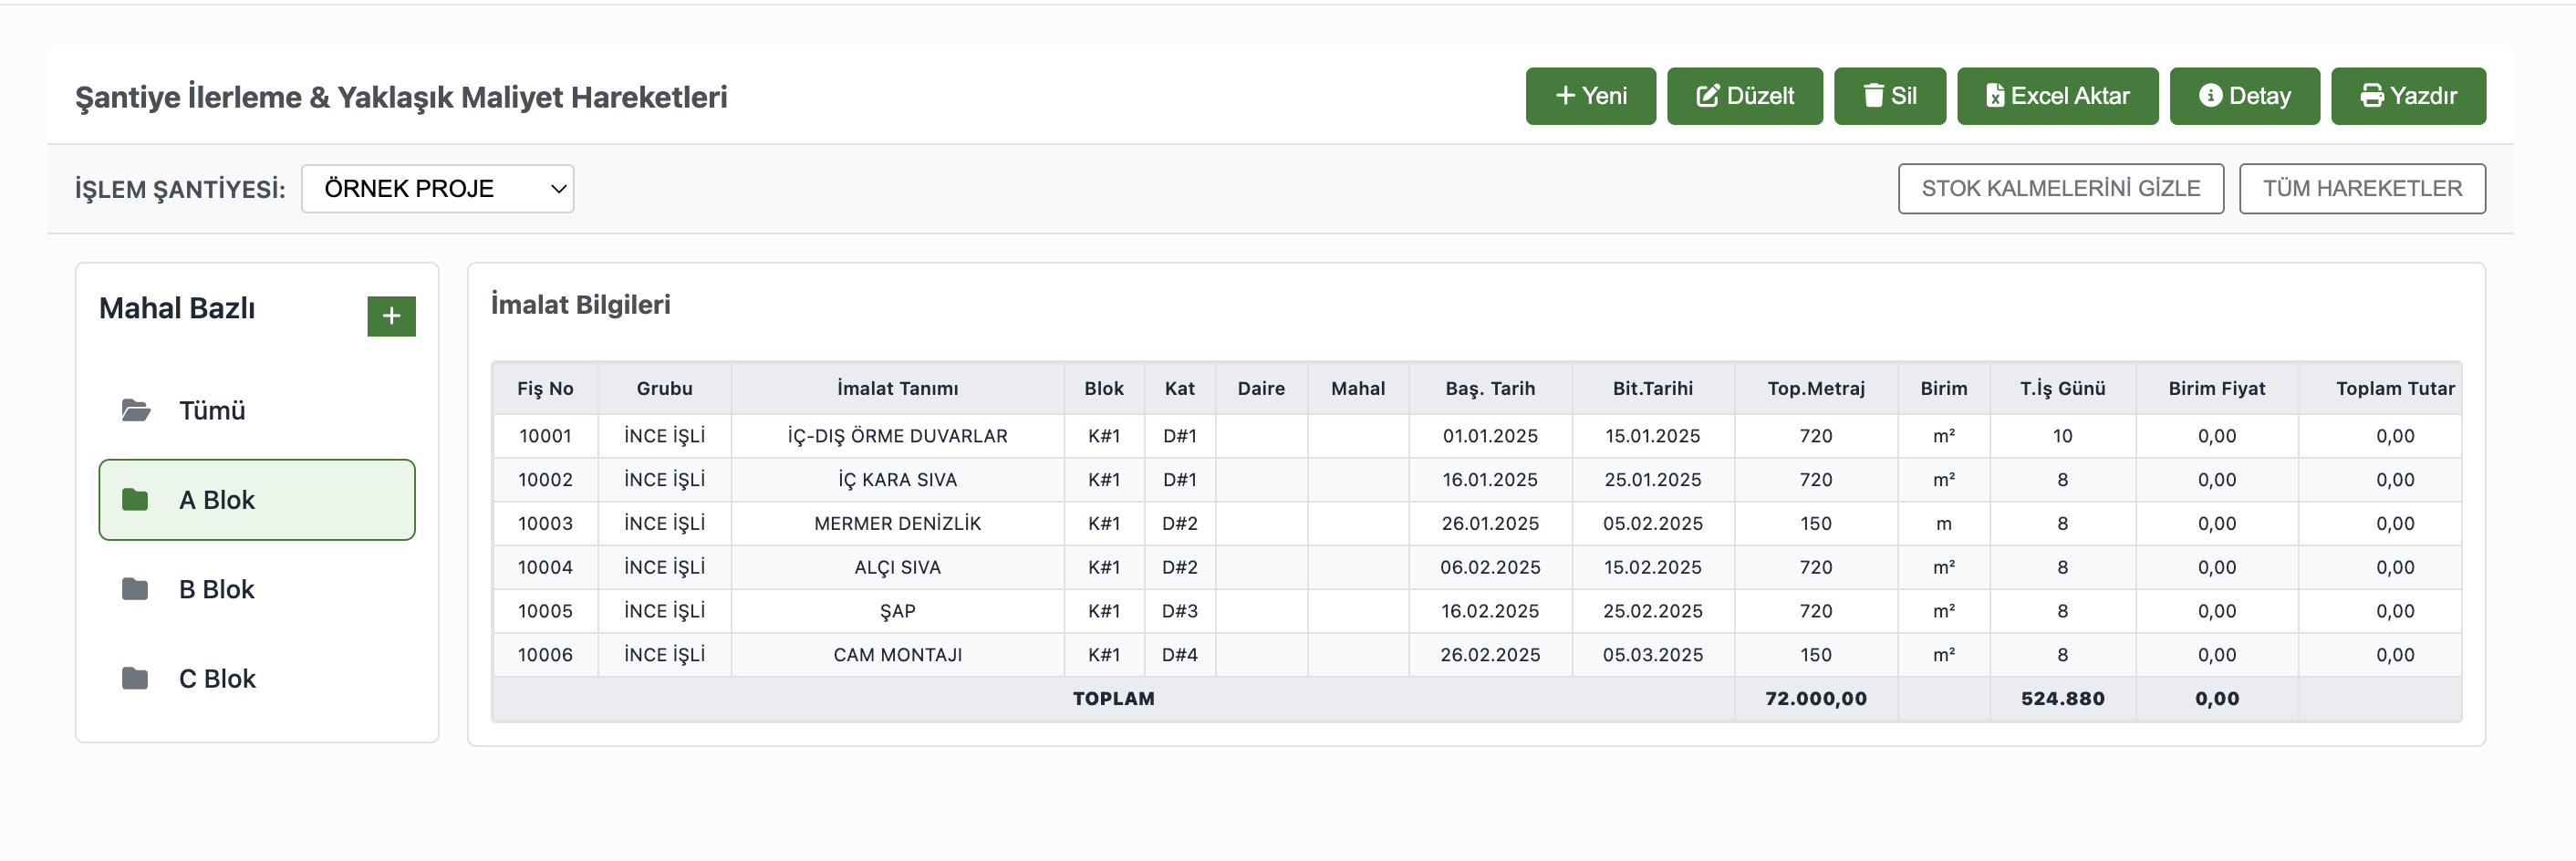Export table with Excel Aktar
Viewport: 2576px width, 861px height.
pyautogui.click(x=2057, y=96)
